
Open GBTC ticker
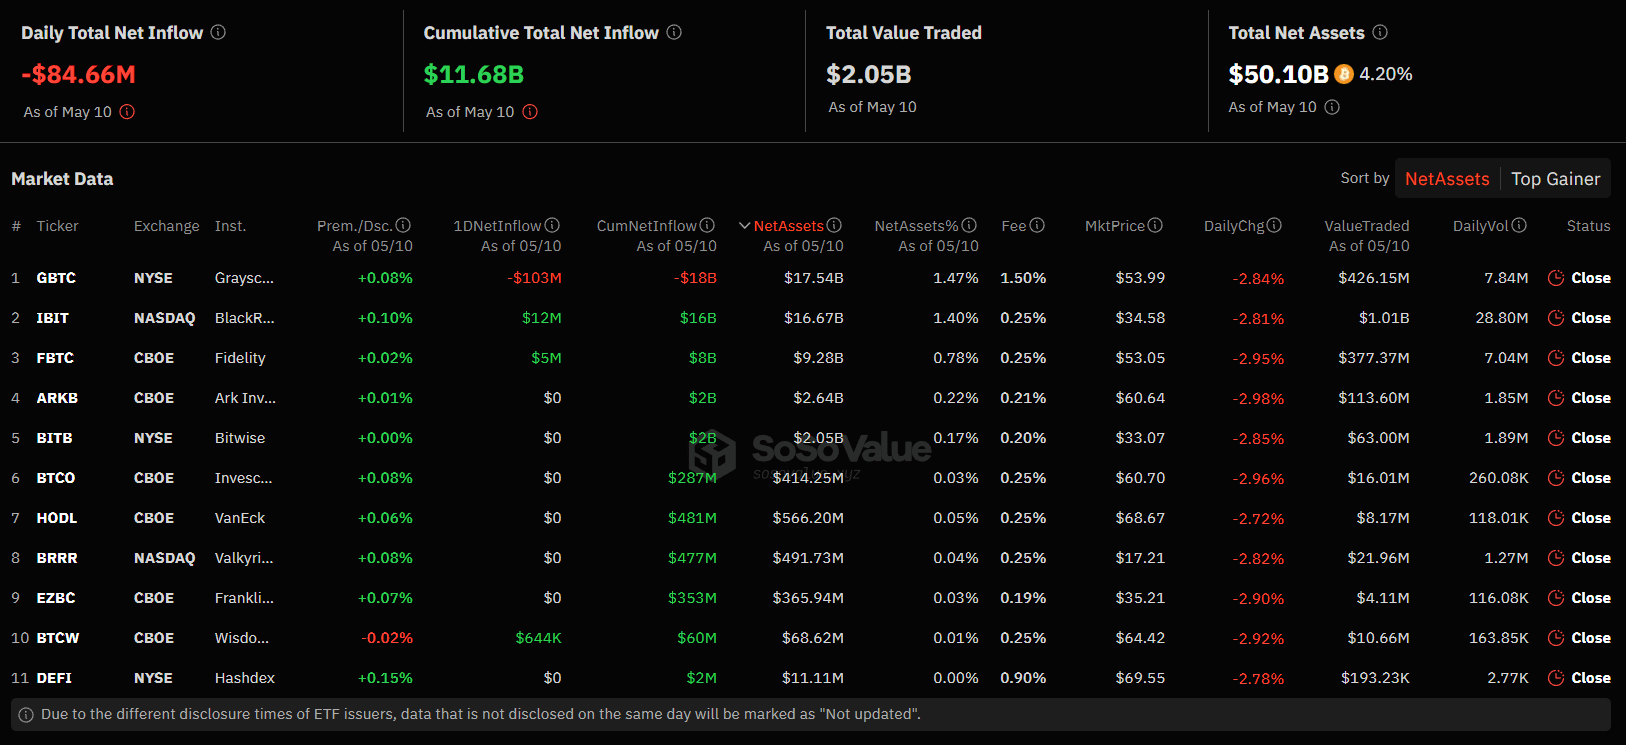56,278
